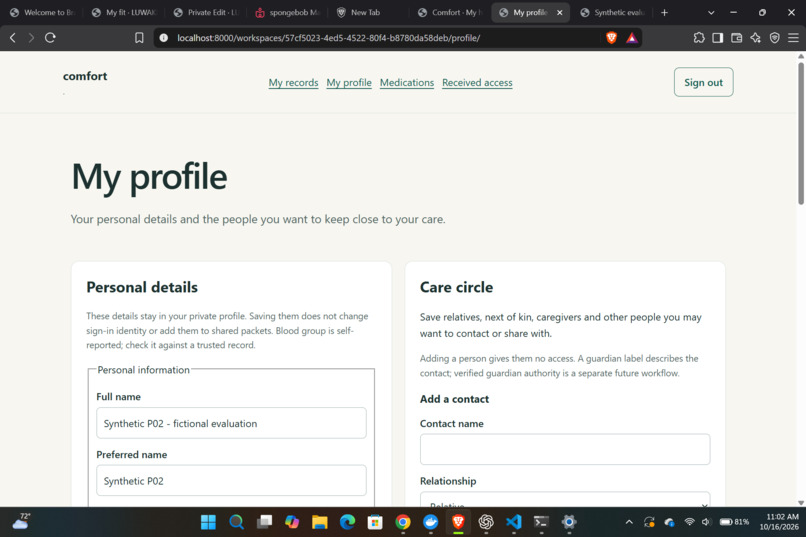
Task: Show hidden system tray icons
Action: tap(629, 522)
